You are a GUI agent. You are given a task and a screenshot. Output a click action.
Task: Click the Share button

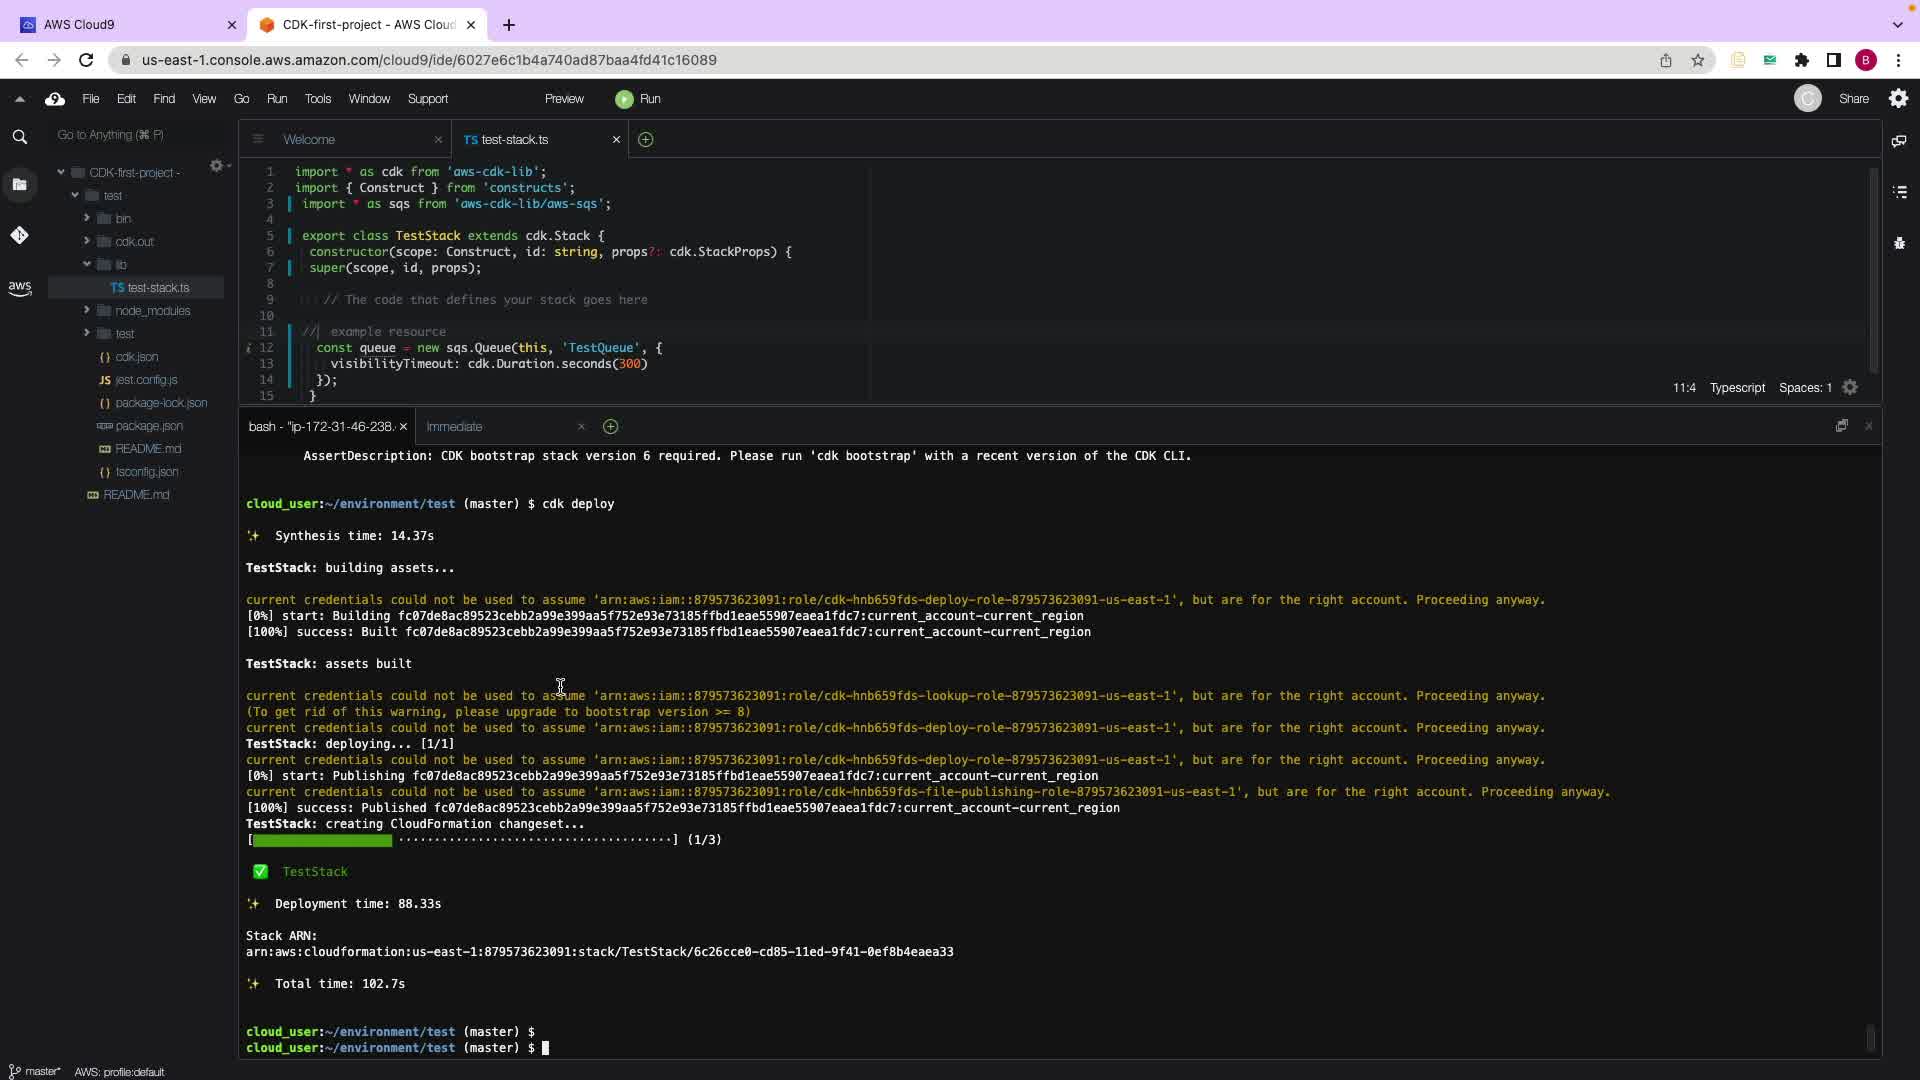1853,99
